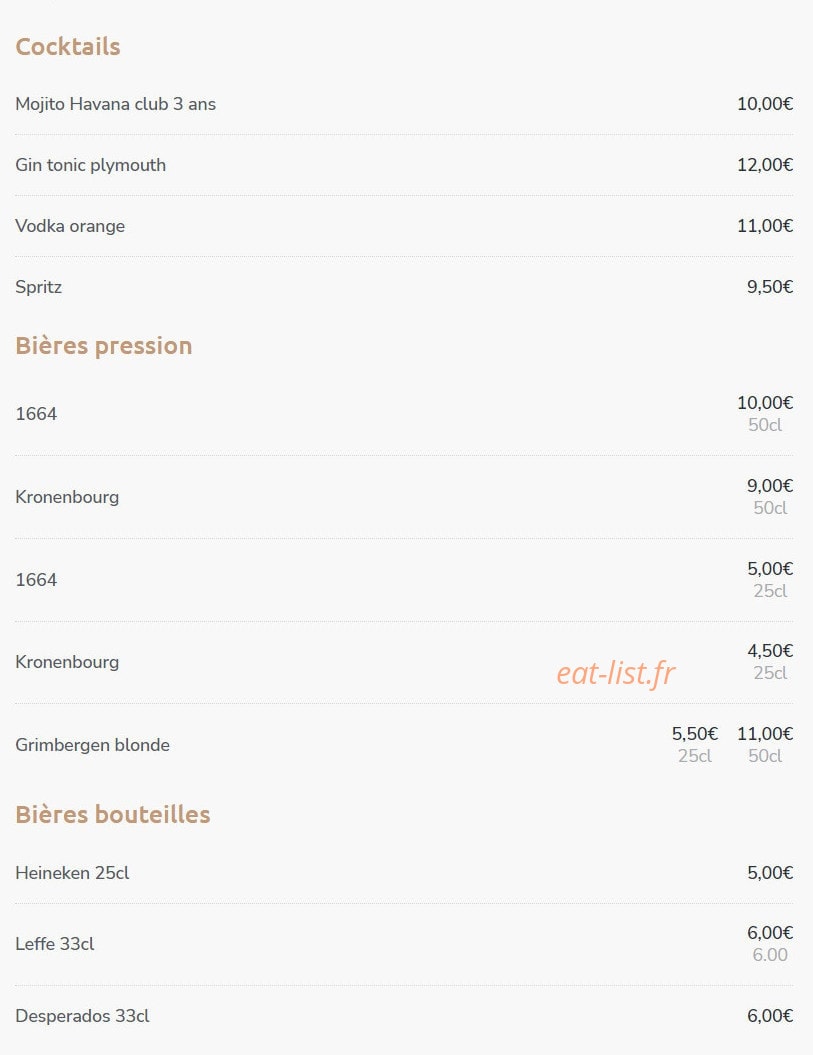The width and height of the screenshot is (813, 1055).
Task: Select the Grimbergen blonde item
Action: (92, 745)
